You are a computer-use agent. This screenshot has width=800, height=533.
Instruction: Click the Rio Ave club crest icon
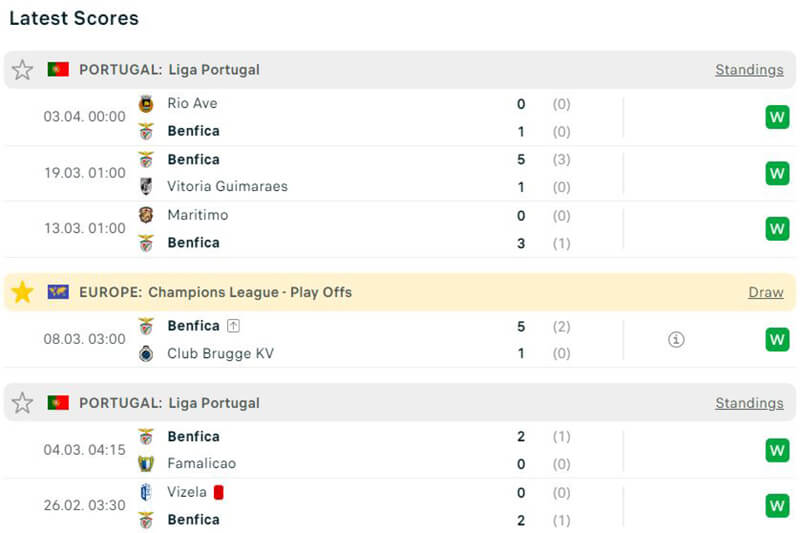(x=146, y=104)
